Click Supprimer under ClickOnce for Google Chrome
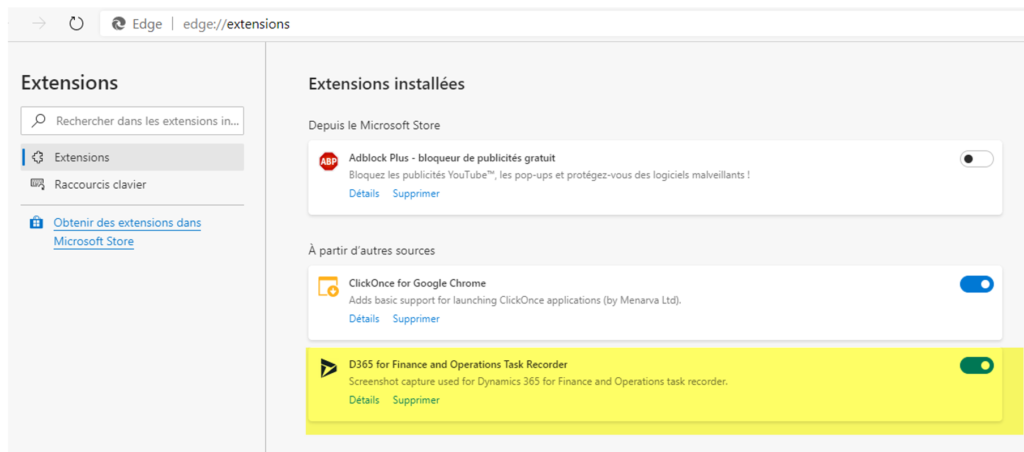This screenshot has width=1024, height=452. point(415,319)
